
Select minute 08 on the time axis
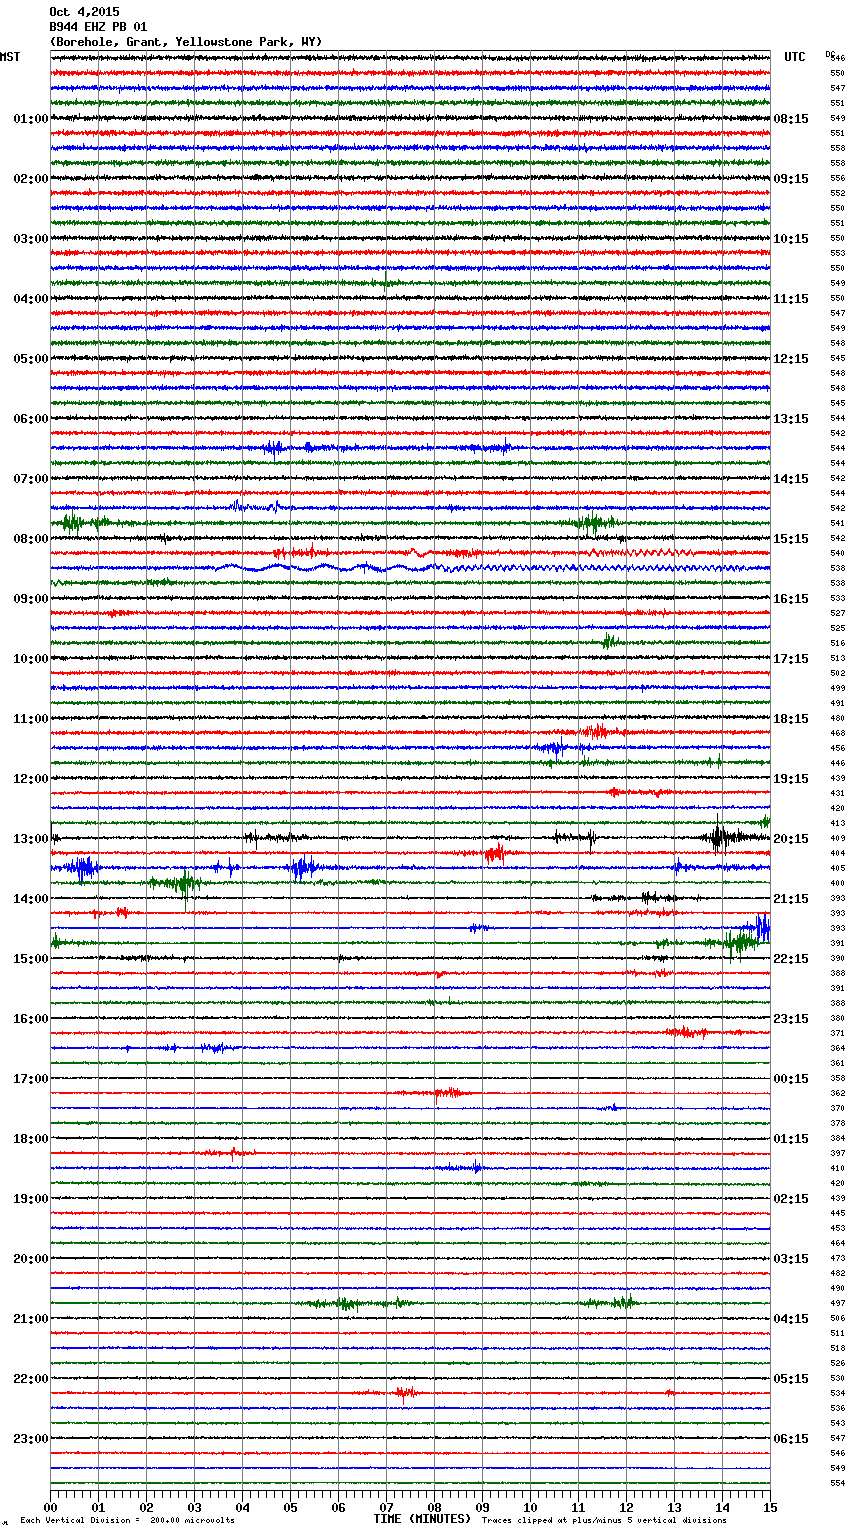(434, 1507)
